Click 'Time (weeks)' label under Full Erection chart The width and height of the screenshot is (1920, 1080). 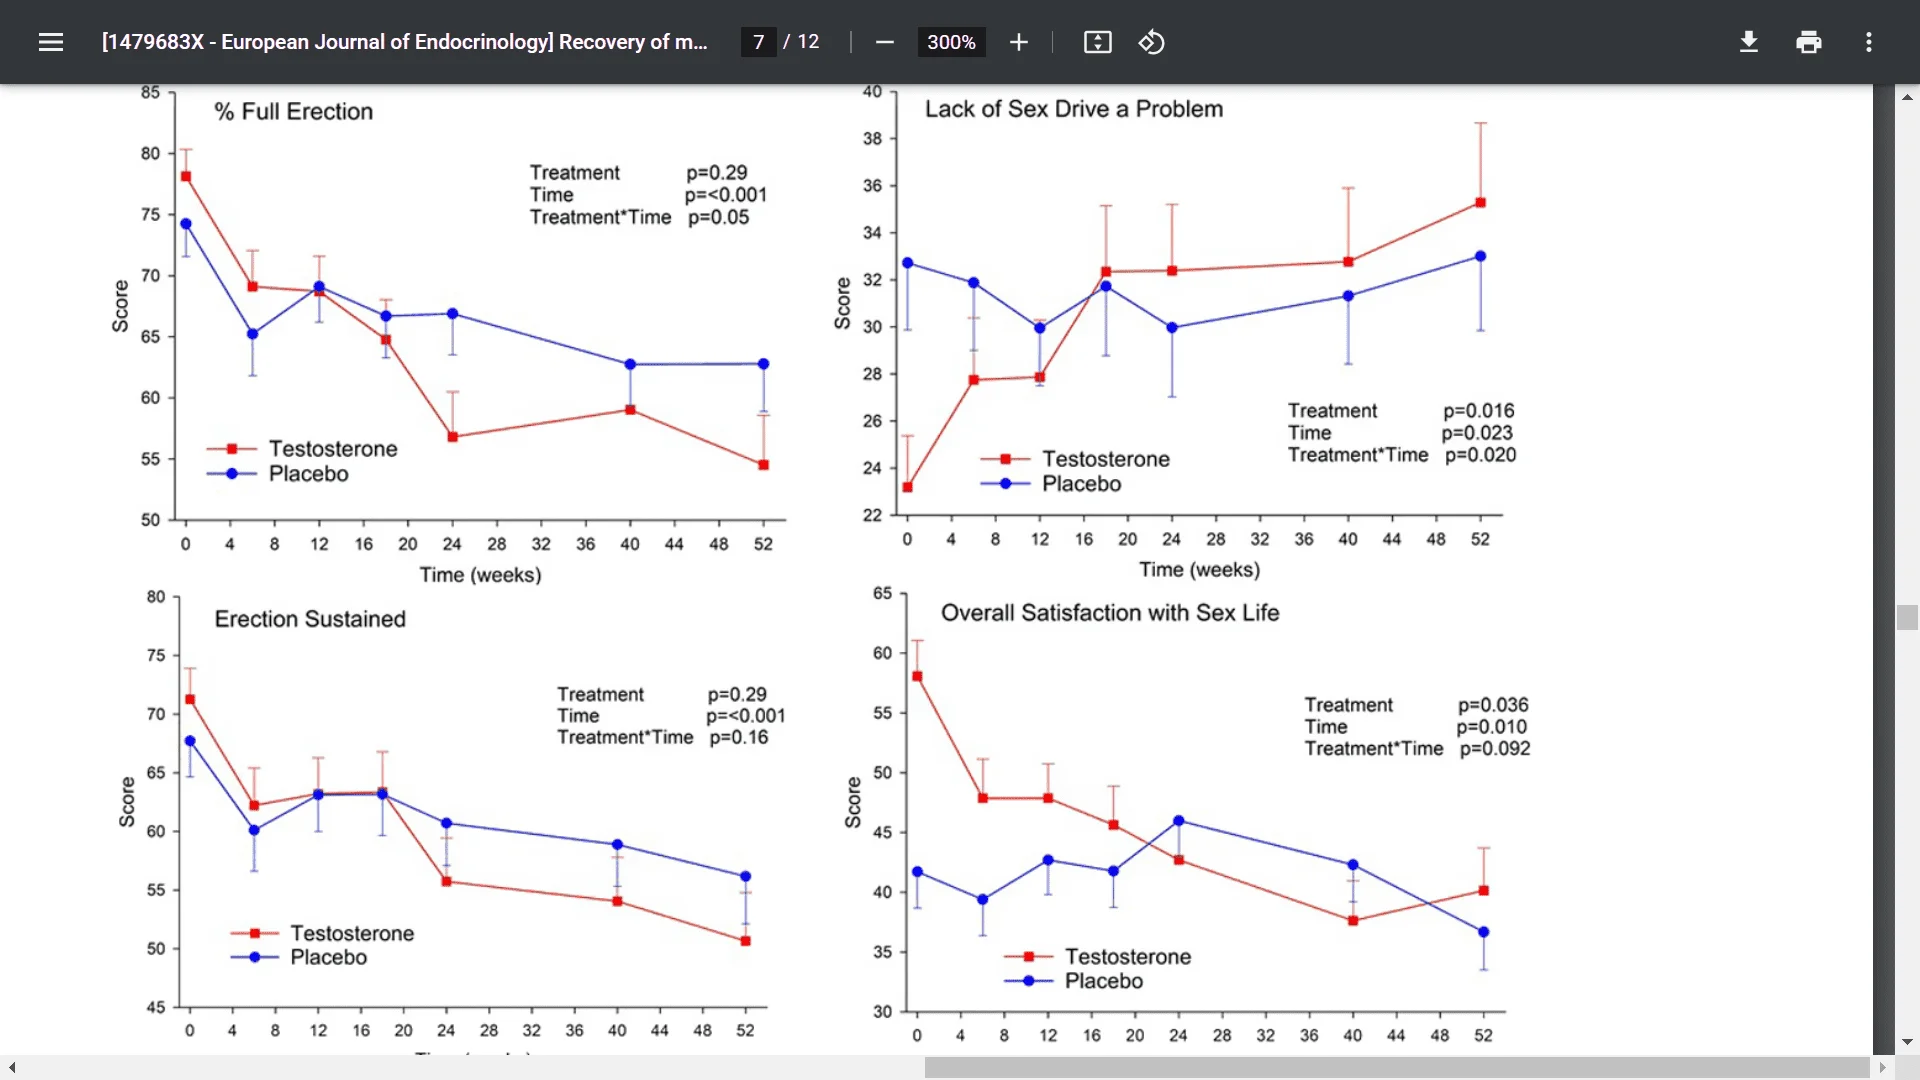tap(480, 575)
